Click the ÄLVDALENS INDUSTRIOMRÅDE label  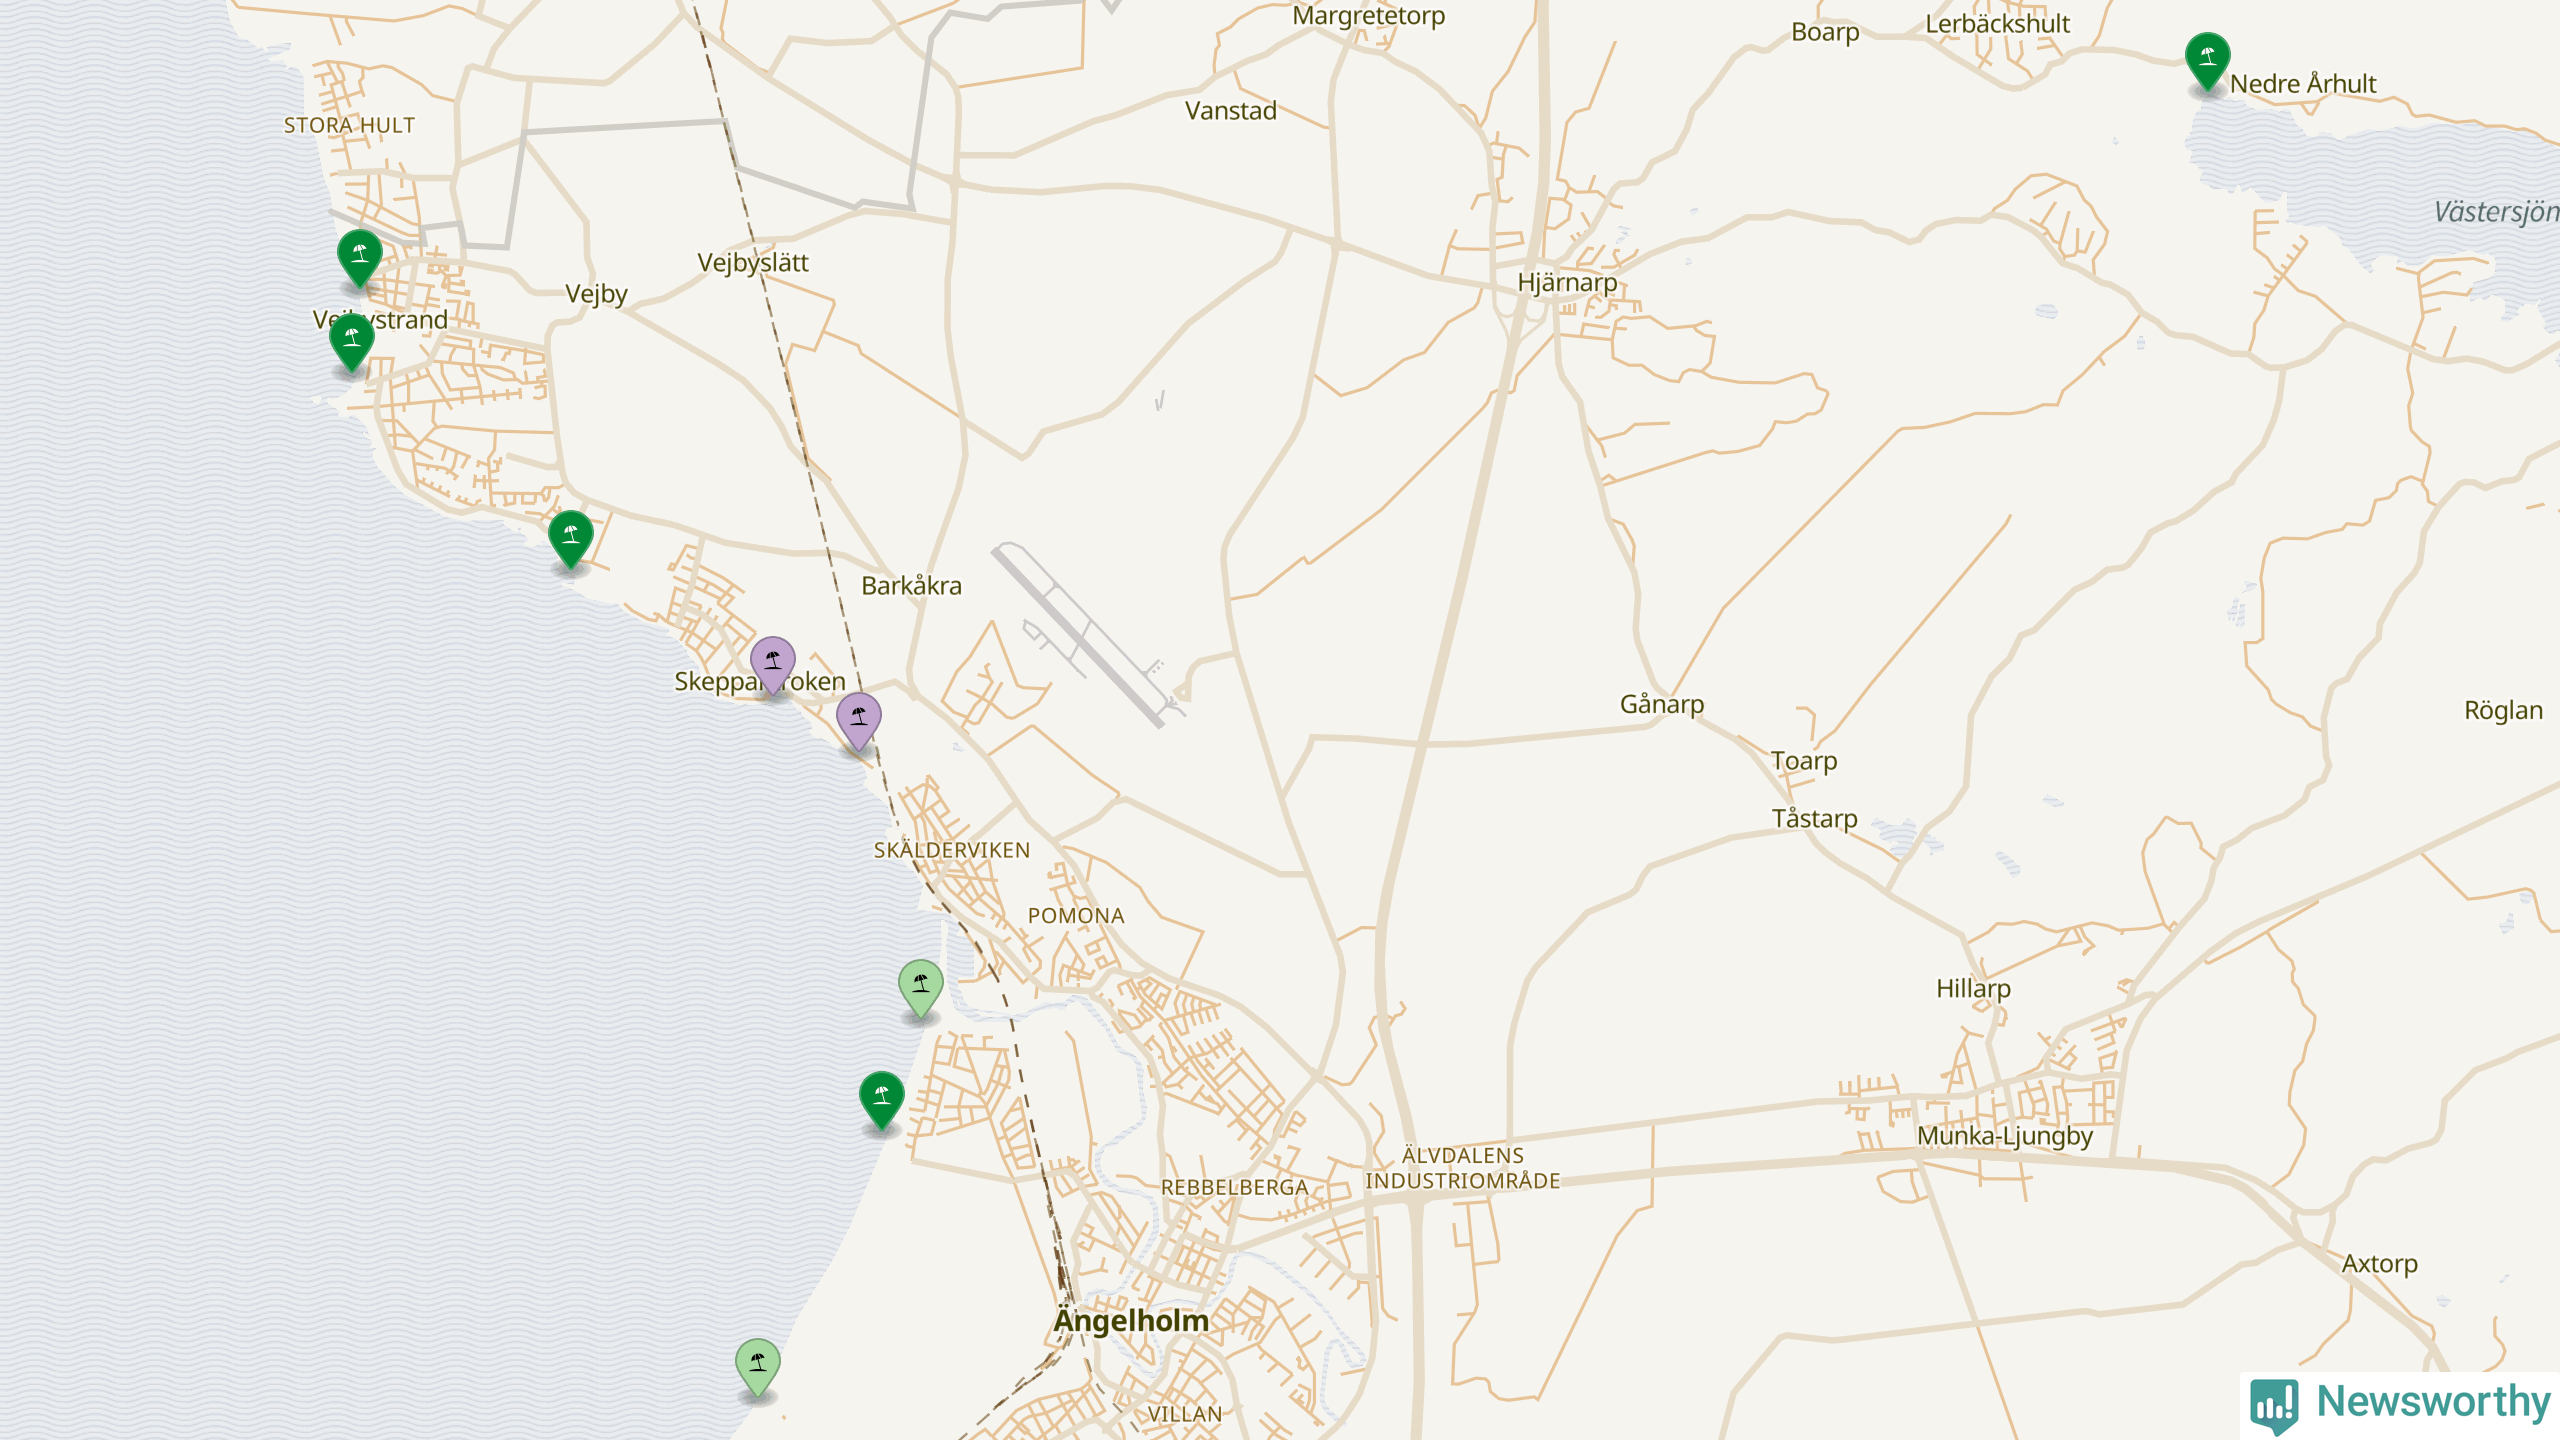point(1463,1168)
